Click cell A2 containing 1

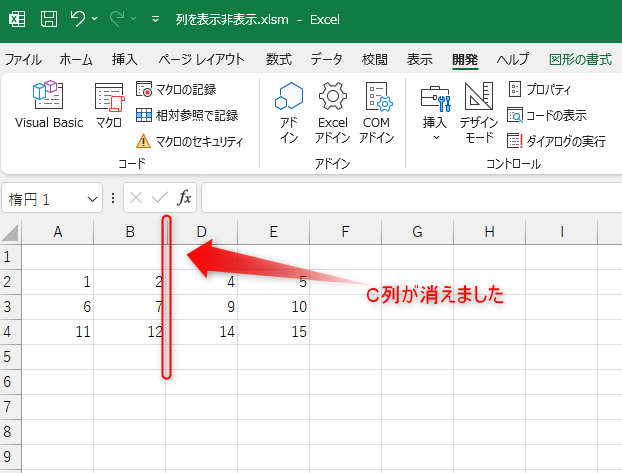click(58, 282)
